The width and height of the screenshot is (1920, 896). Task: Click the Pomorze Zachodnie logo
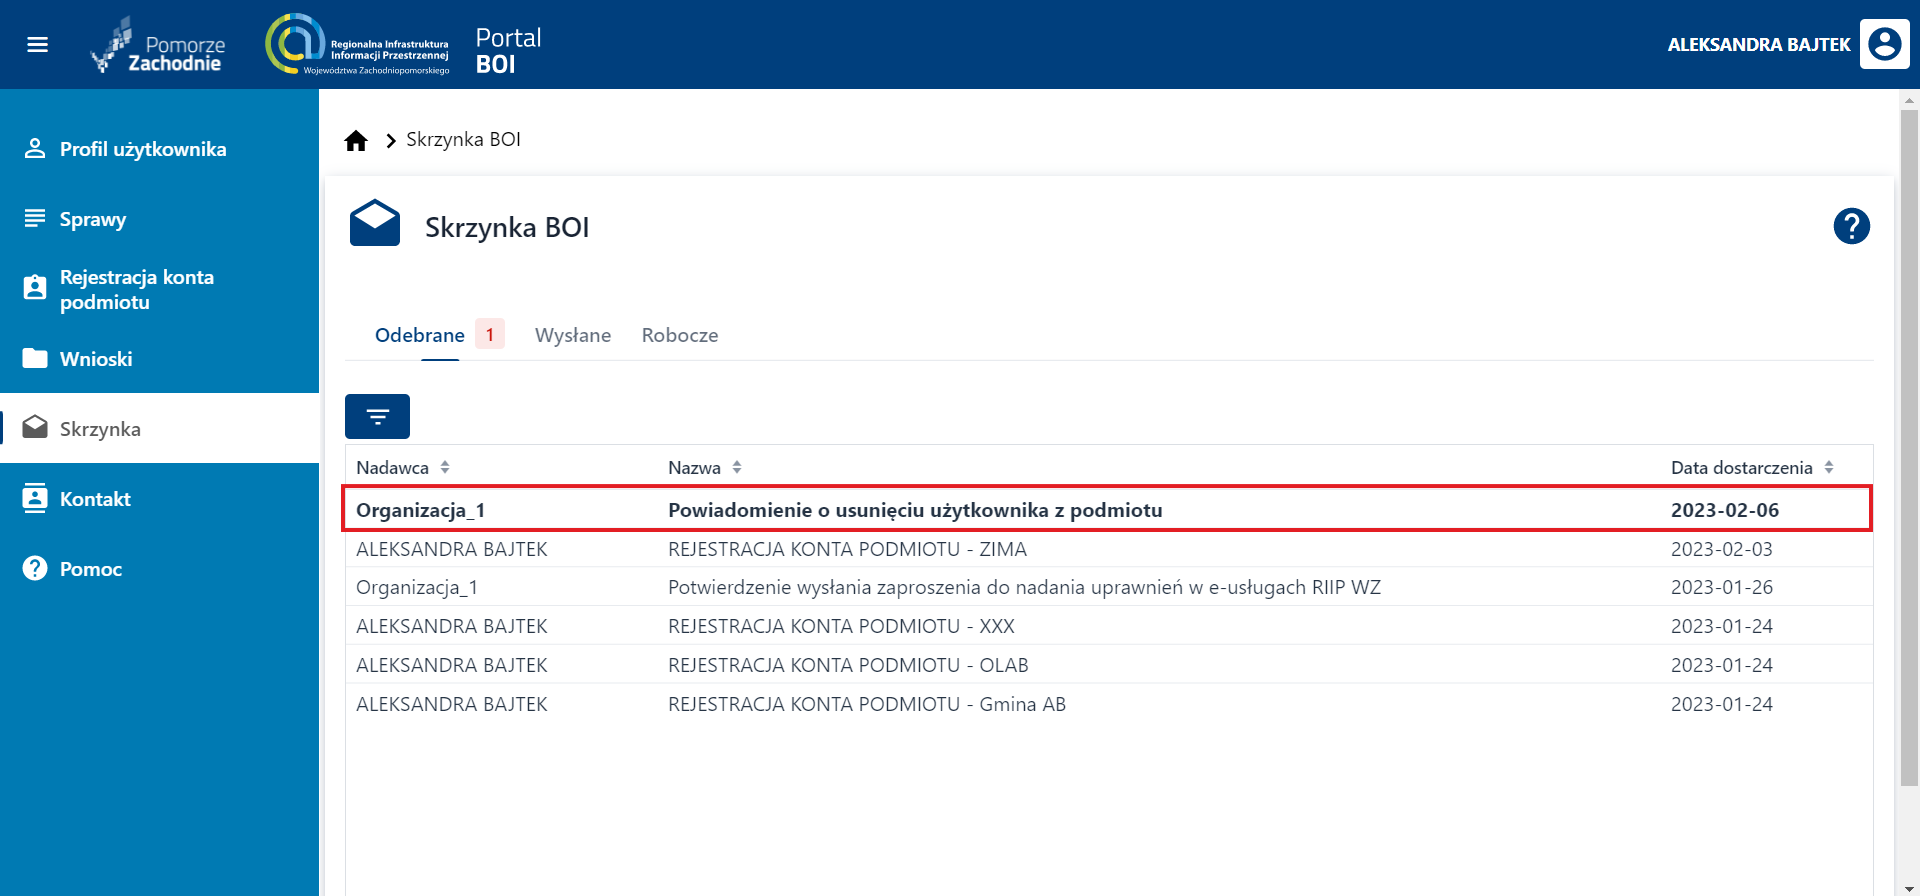pos(160,46)
